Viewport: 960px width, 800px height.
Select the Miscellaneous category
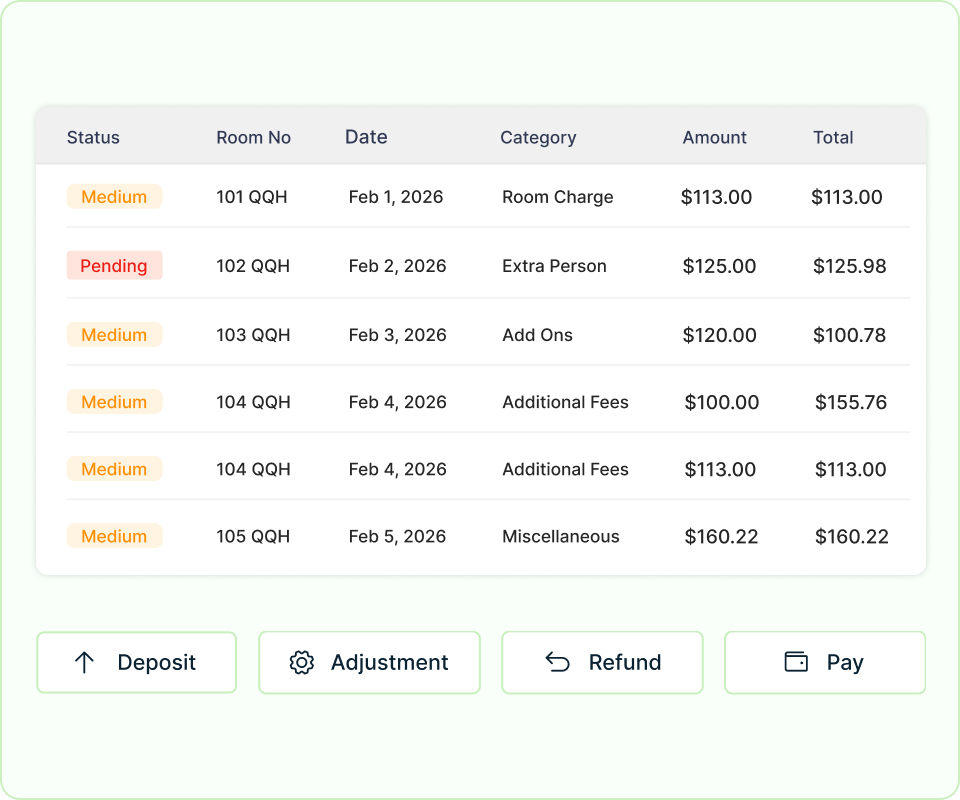pos(561,537)
